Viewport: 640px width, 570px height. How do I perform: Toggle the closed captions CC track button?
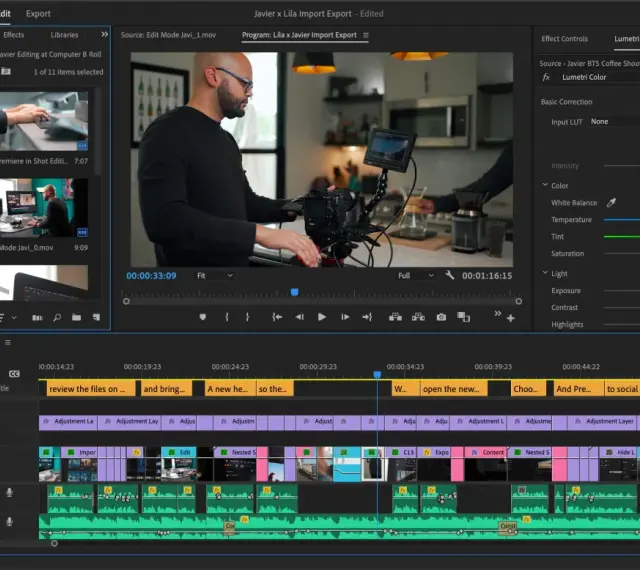[x=14, y=374]
